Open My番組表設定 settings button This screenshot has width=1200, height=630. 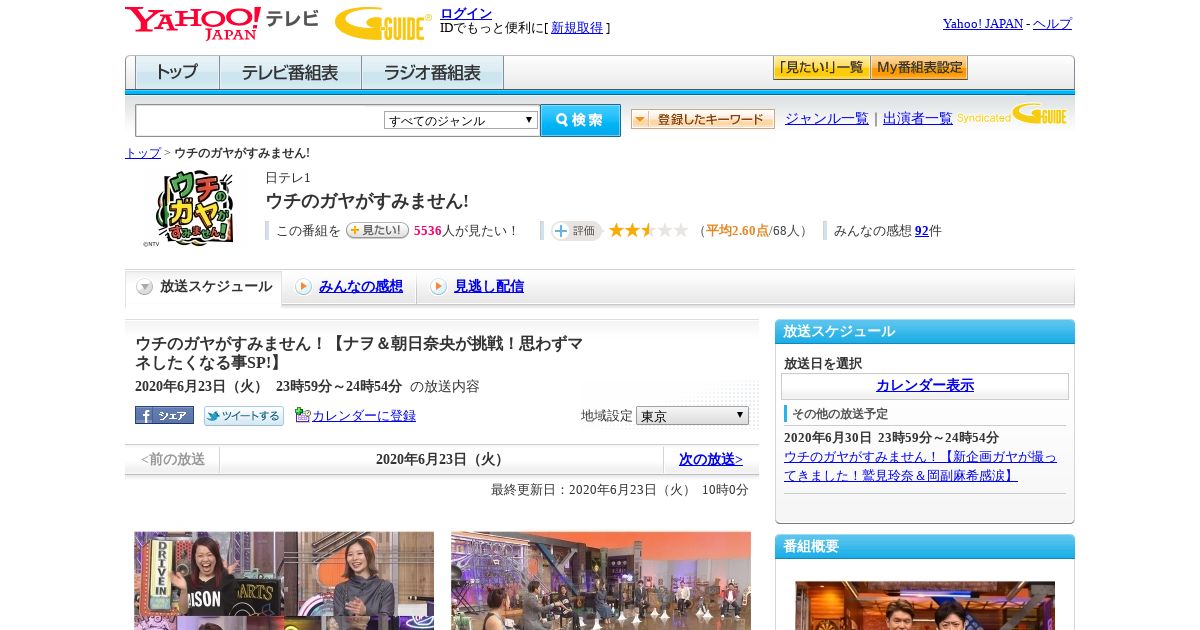tap(919, 68)
